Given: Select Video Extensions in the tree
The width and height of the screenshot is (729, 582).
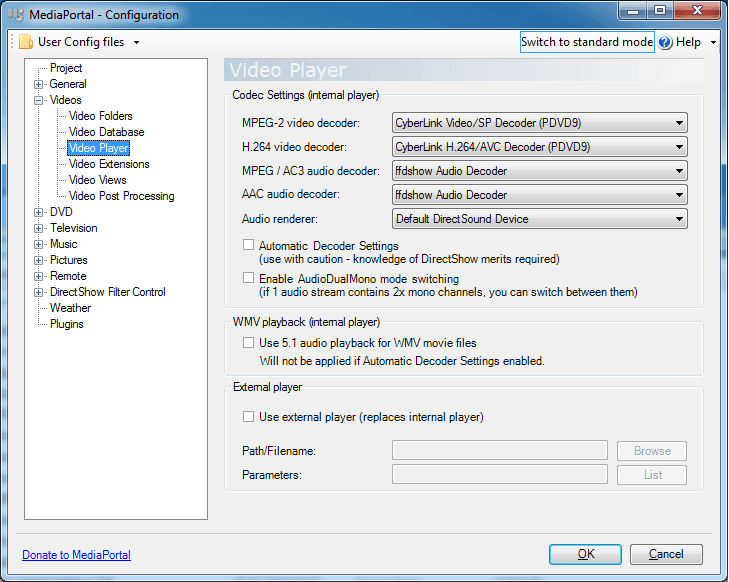Looking at the screenshot, I should [109, 164].
